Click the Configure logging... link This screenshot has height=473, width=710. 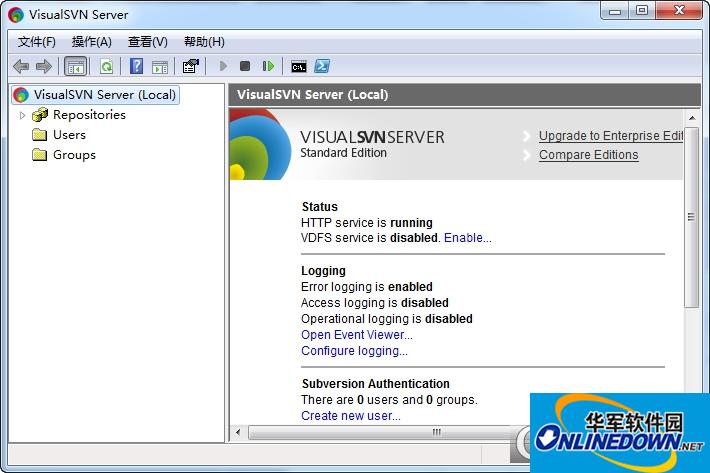click(354, 351)
